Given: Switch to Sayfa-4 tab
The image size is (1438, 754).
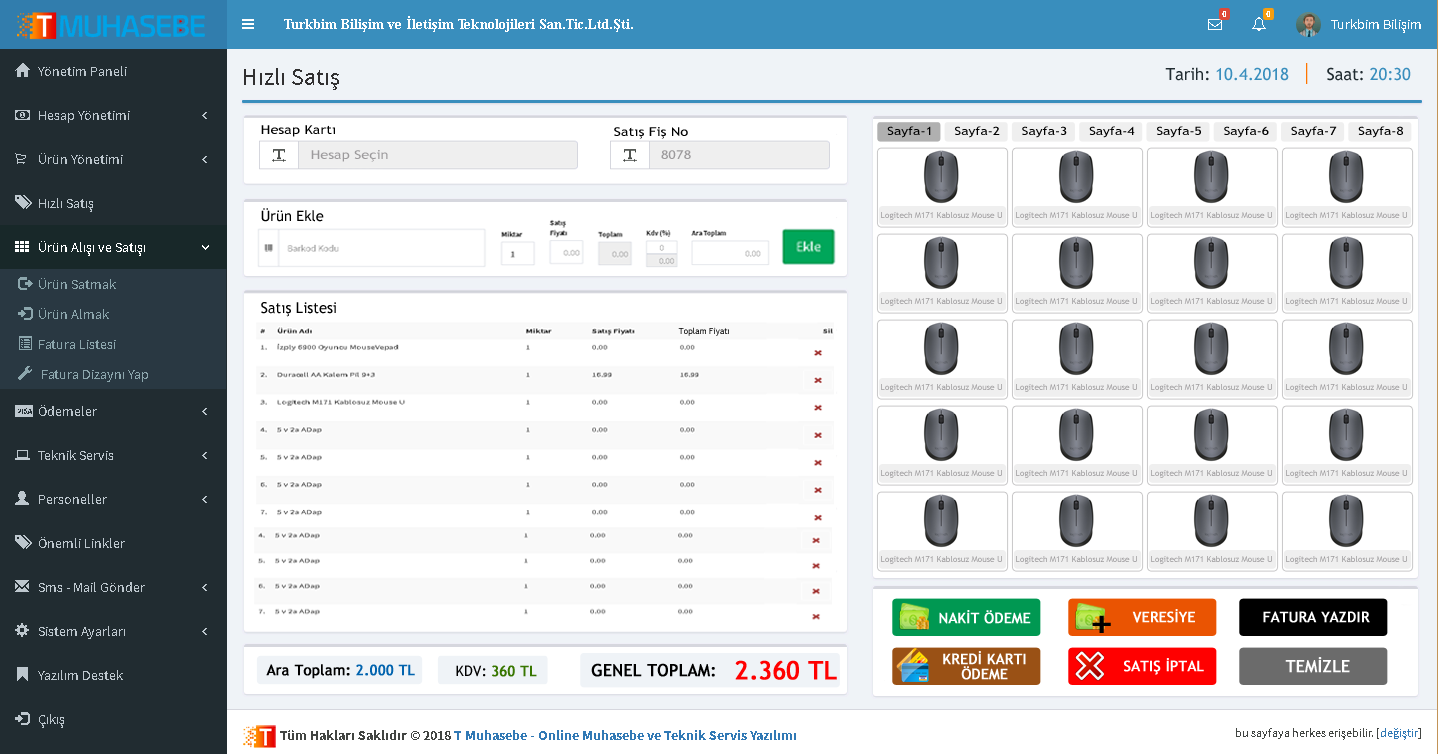Looking at the screenshot, I should 1112,131.
